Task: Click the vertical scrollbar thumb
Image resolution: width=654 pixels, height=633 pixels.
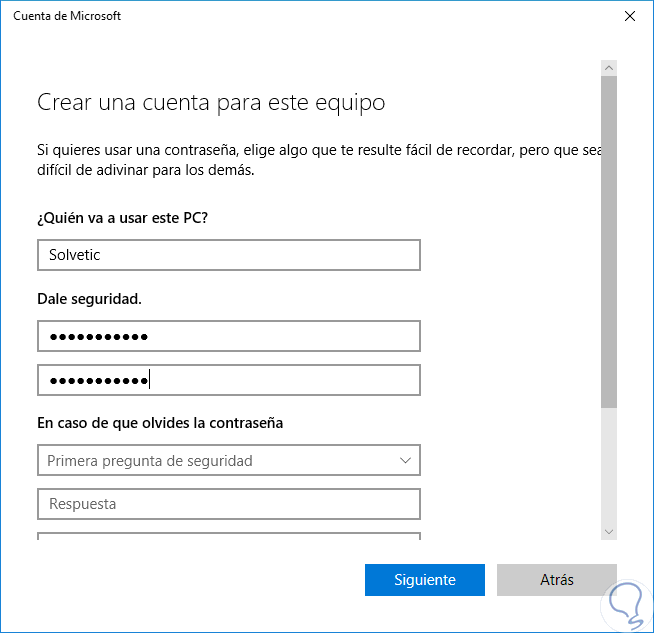Action: pos(608,240)
